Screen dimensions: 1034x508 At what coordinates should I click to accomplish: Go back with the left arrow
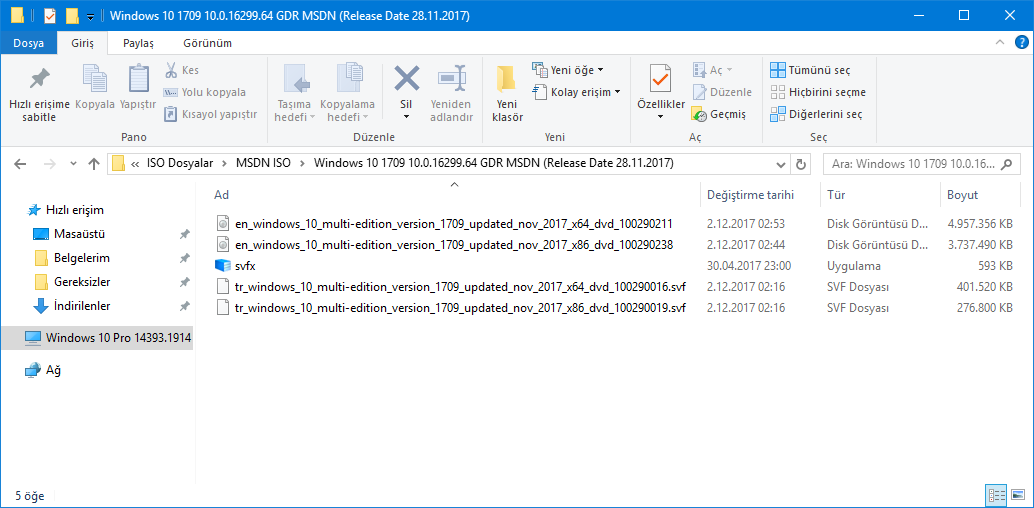click(20, 164)
